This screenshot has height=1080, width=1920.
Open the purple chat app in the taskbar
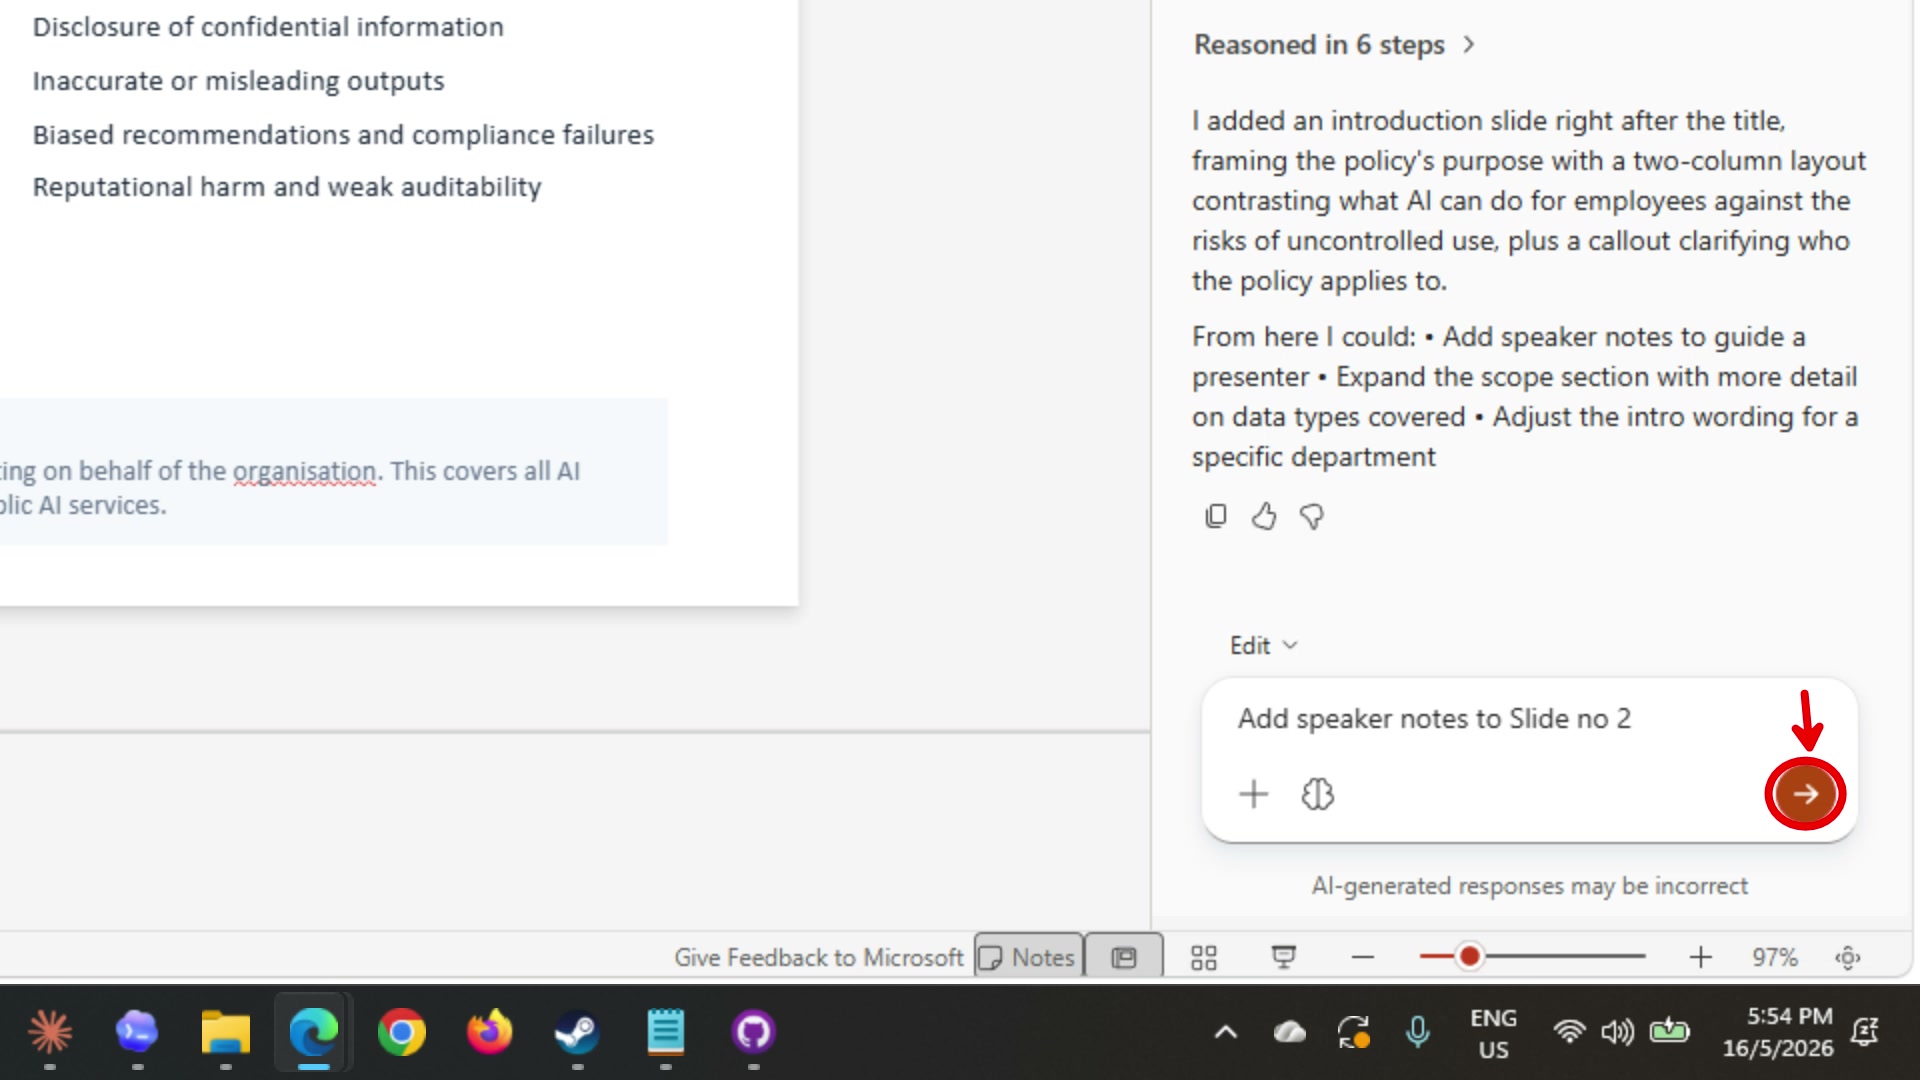[x=137, y=1032]
